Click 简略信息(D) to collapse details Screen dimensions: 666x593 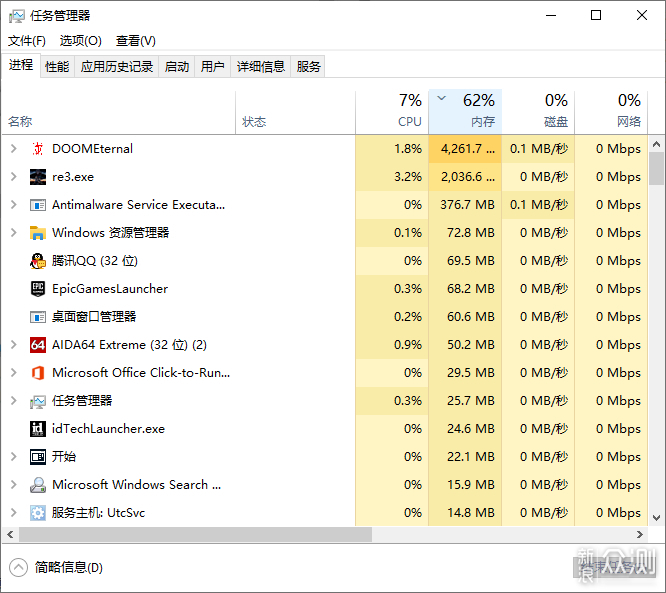coord(56,568)
